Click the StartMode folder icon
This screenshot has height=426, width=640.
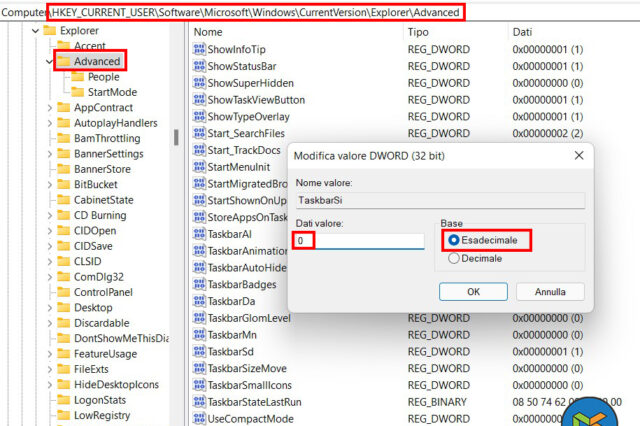[78, 92]
